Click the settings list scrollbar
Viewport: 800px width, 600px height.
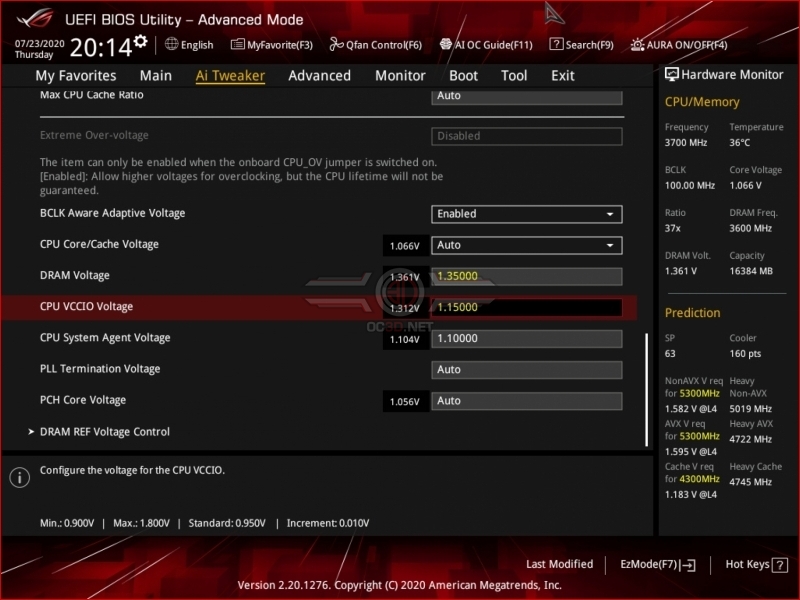pos(646,390)
